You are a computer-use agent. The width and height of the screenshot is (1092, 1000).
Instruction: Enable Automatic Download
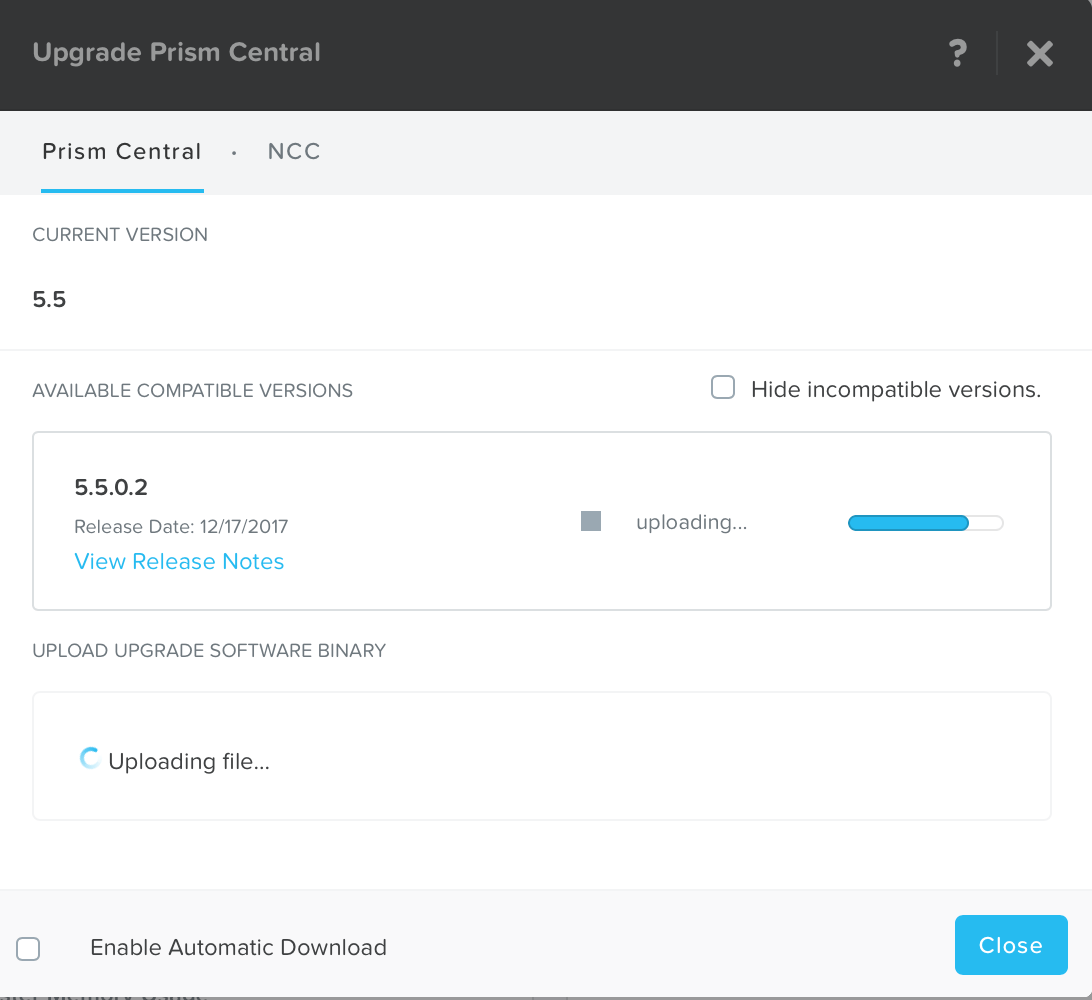click(x=28, y=948)
